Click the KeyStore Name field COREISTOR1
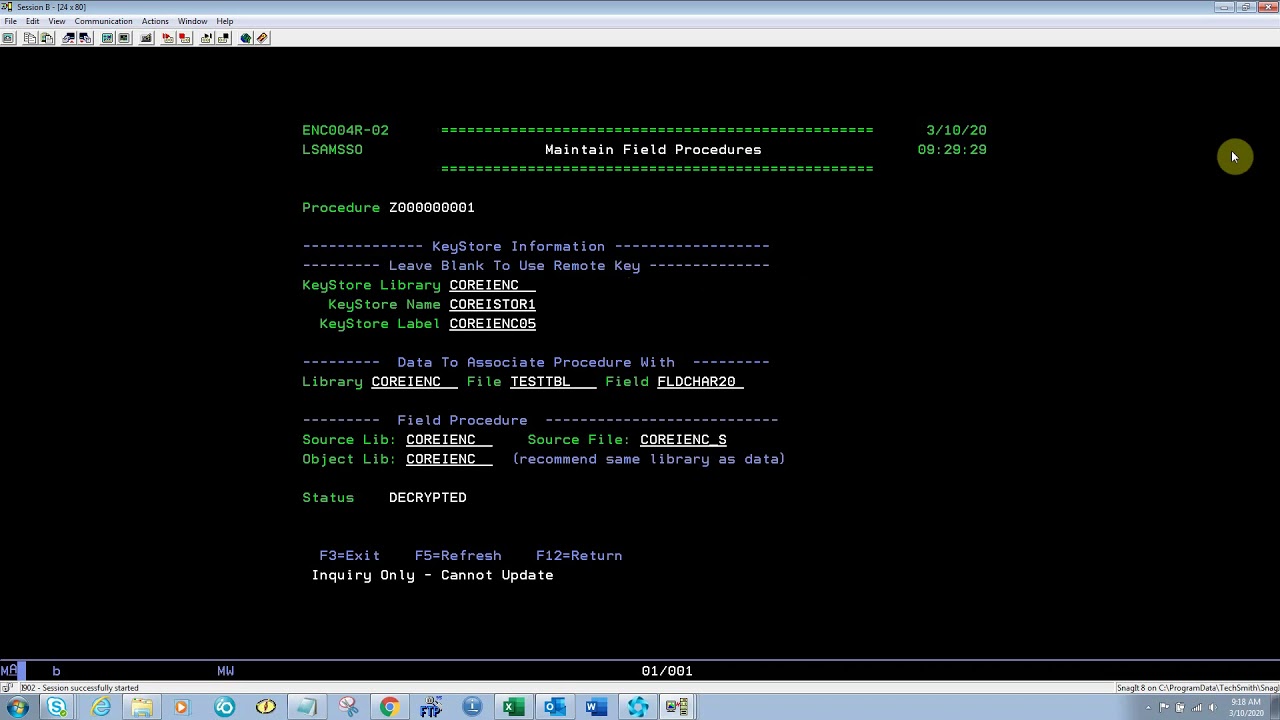 click(492, 304)
